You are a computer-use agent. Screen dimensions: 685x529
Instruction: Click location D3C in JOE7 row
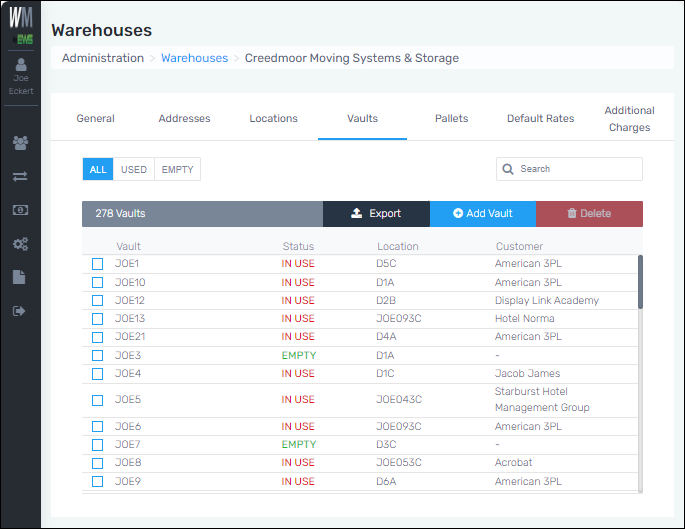pyautogui.click(x=386, y=444)
